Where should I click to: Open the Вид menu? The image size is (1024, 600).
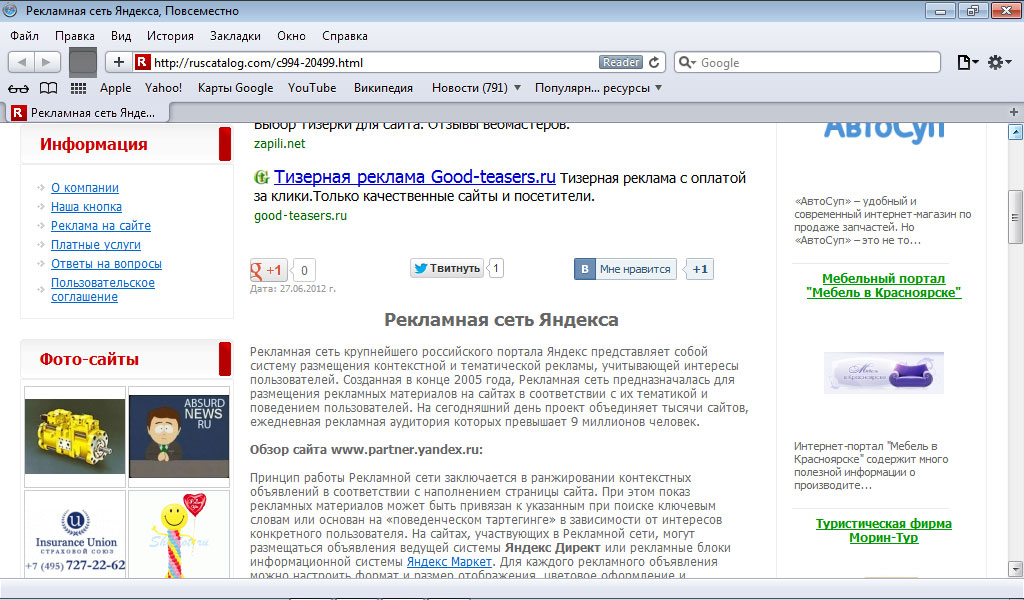(121, 36)
